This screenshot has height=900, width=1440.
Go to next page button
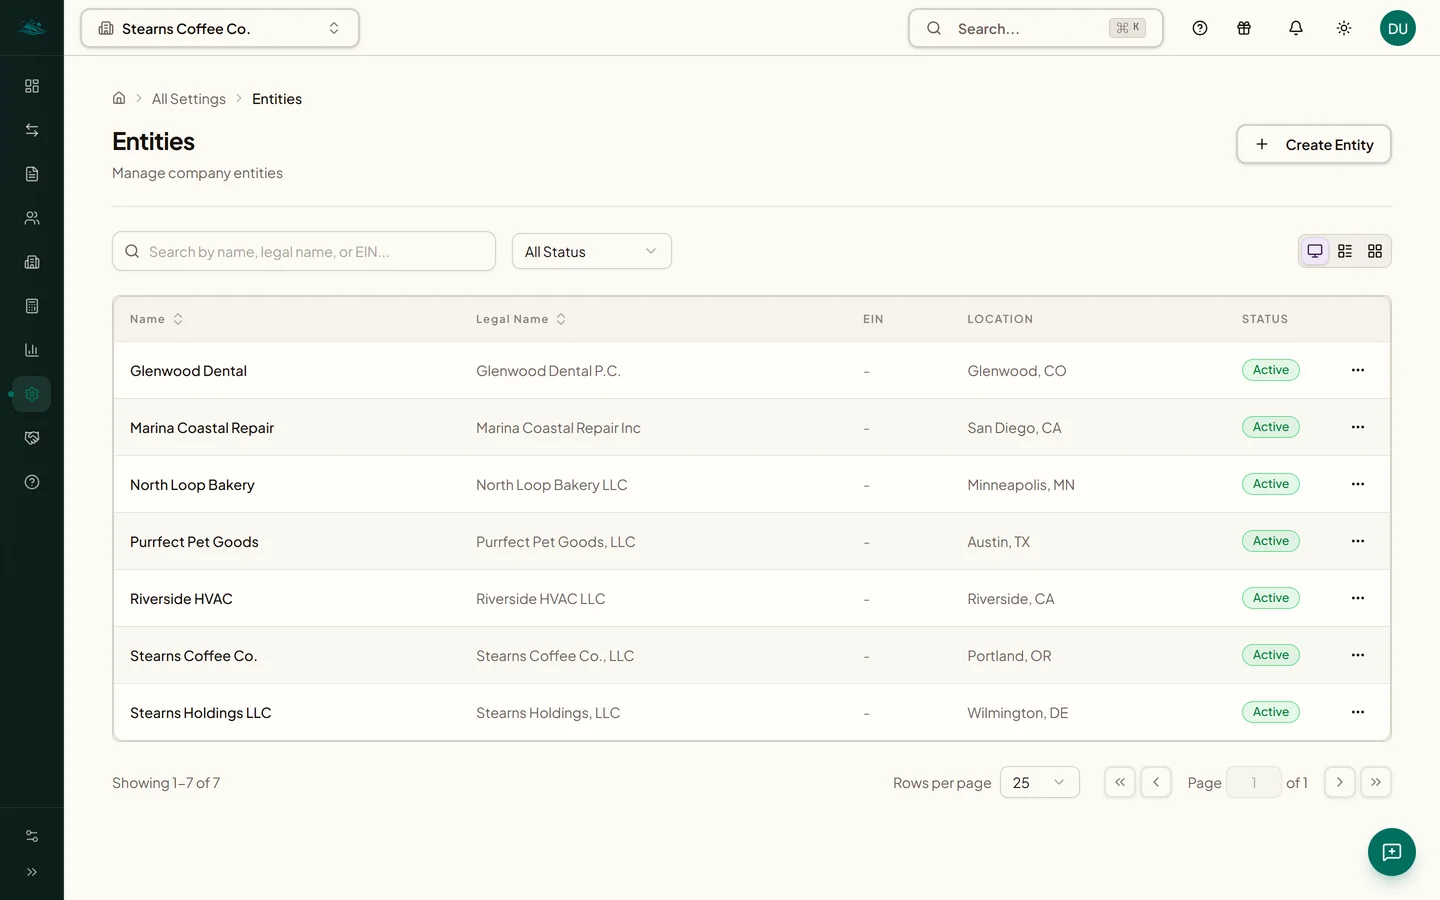1340,782
